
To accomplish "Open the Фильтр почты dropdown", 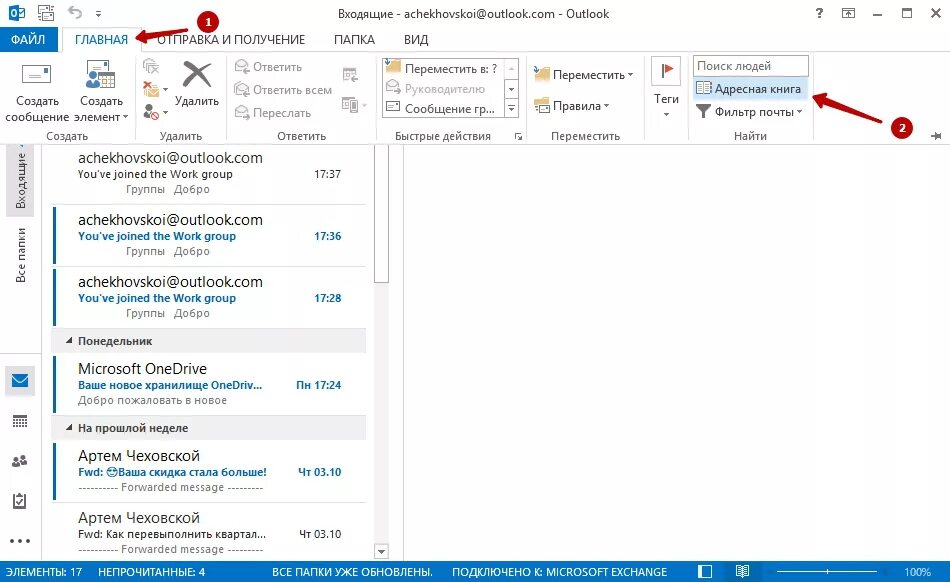I will click(749, 111).
